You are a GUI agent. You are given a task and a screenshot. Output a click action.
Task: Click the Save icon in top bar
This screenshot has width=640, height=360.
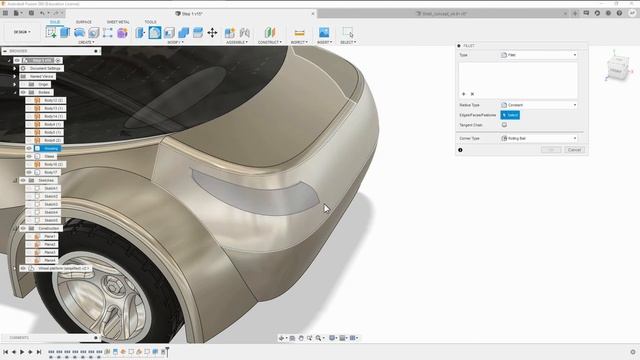(31, 13)
